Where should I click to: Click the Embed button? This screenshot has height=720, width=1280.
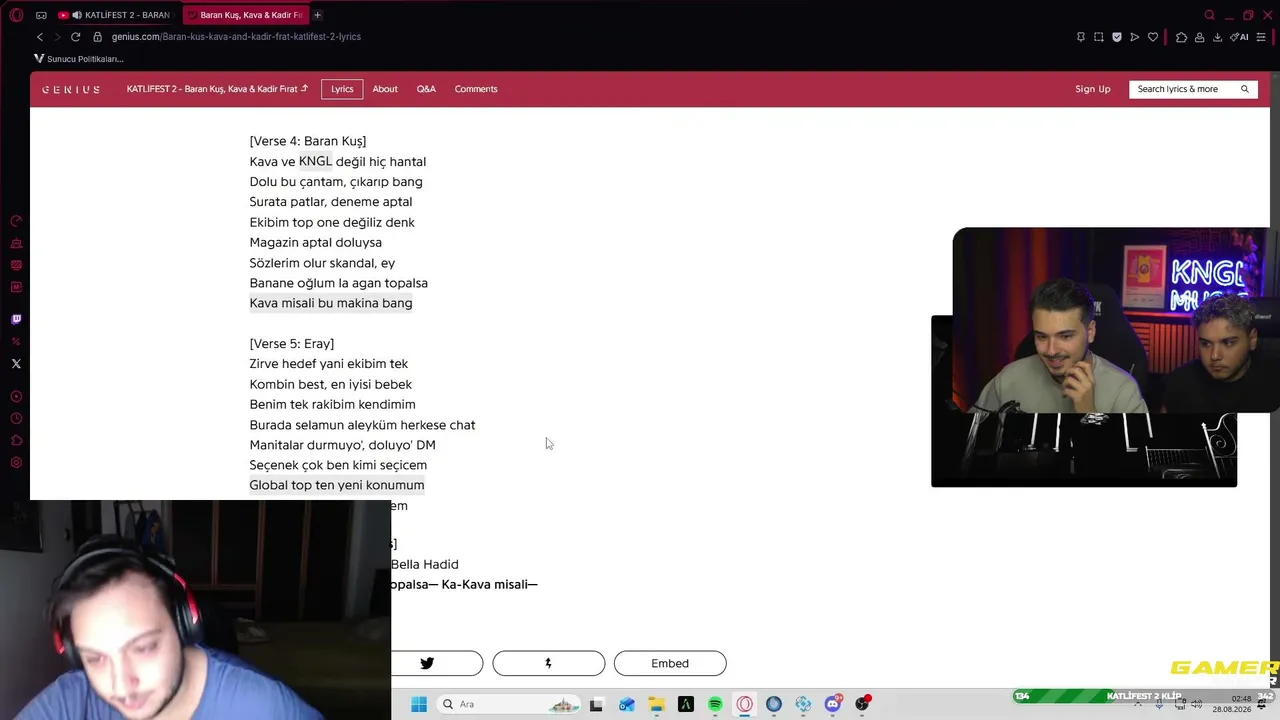(670, 663)
